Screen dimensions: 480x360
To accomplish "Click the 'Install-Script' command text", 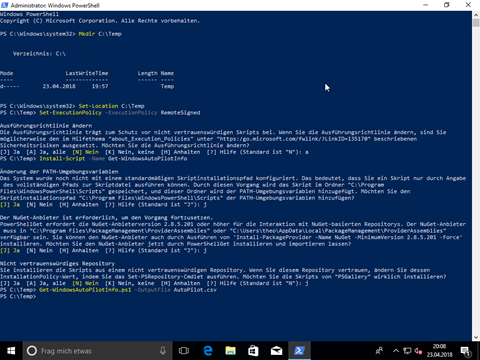I will [62, 159].
